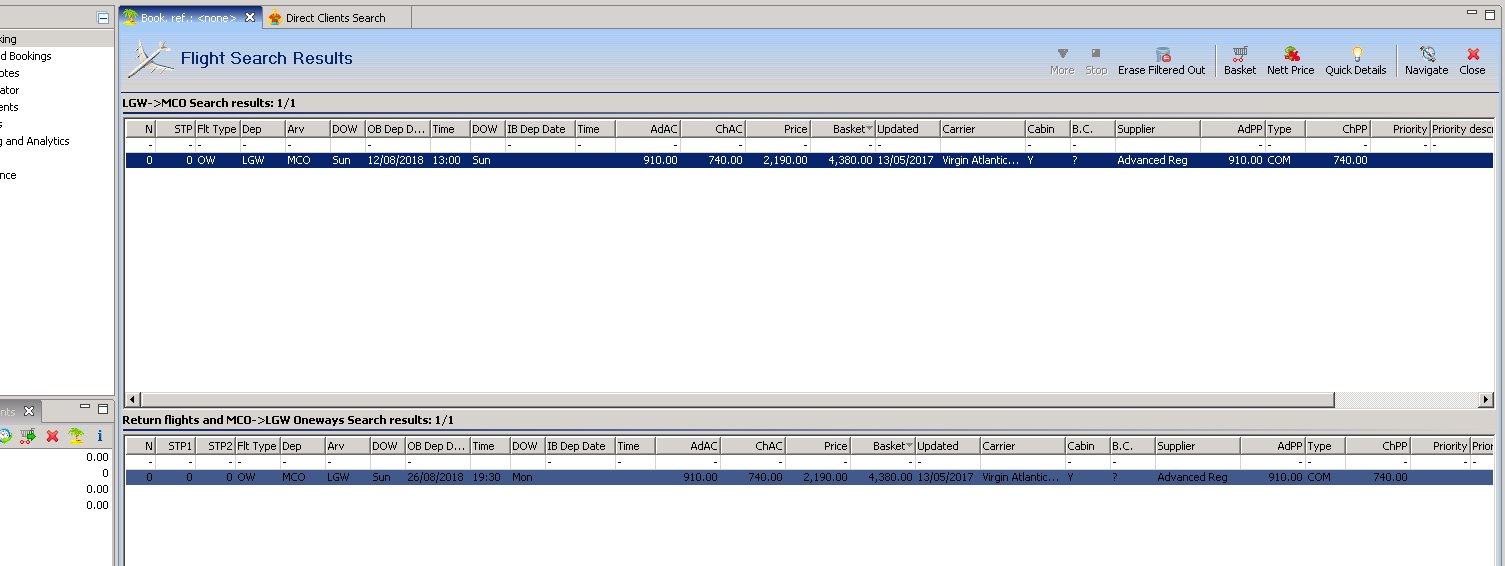This screenshot has height=566, width=1505.
Task: Click Updated column header in outbound table
Action: pos(908,129)
